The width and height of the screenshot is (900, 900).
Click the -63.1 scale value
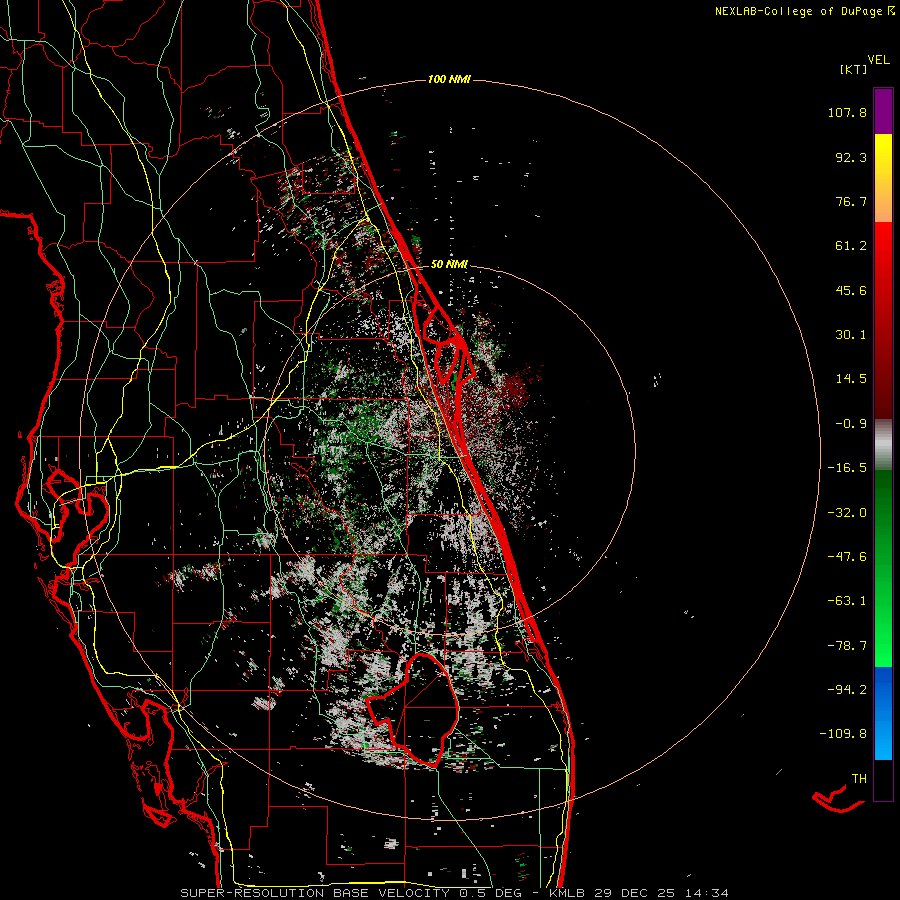pyautogui.click(x=847, y=601)
